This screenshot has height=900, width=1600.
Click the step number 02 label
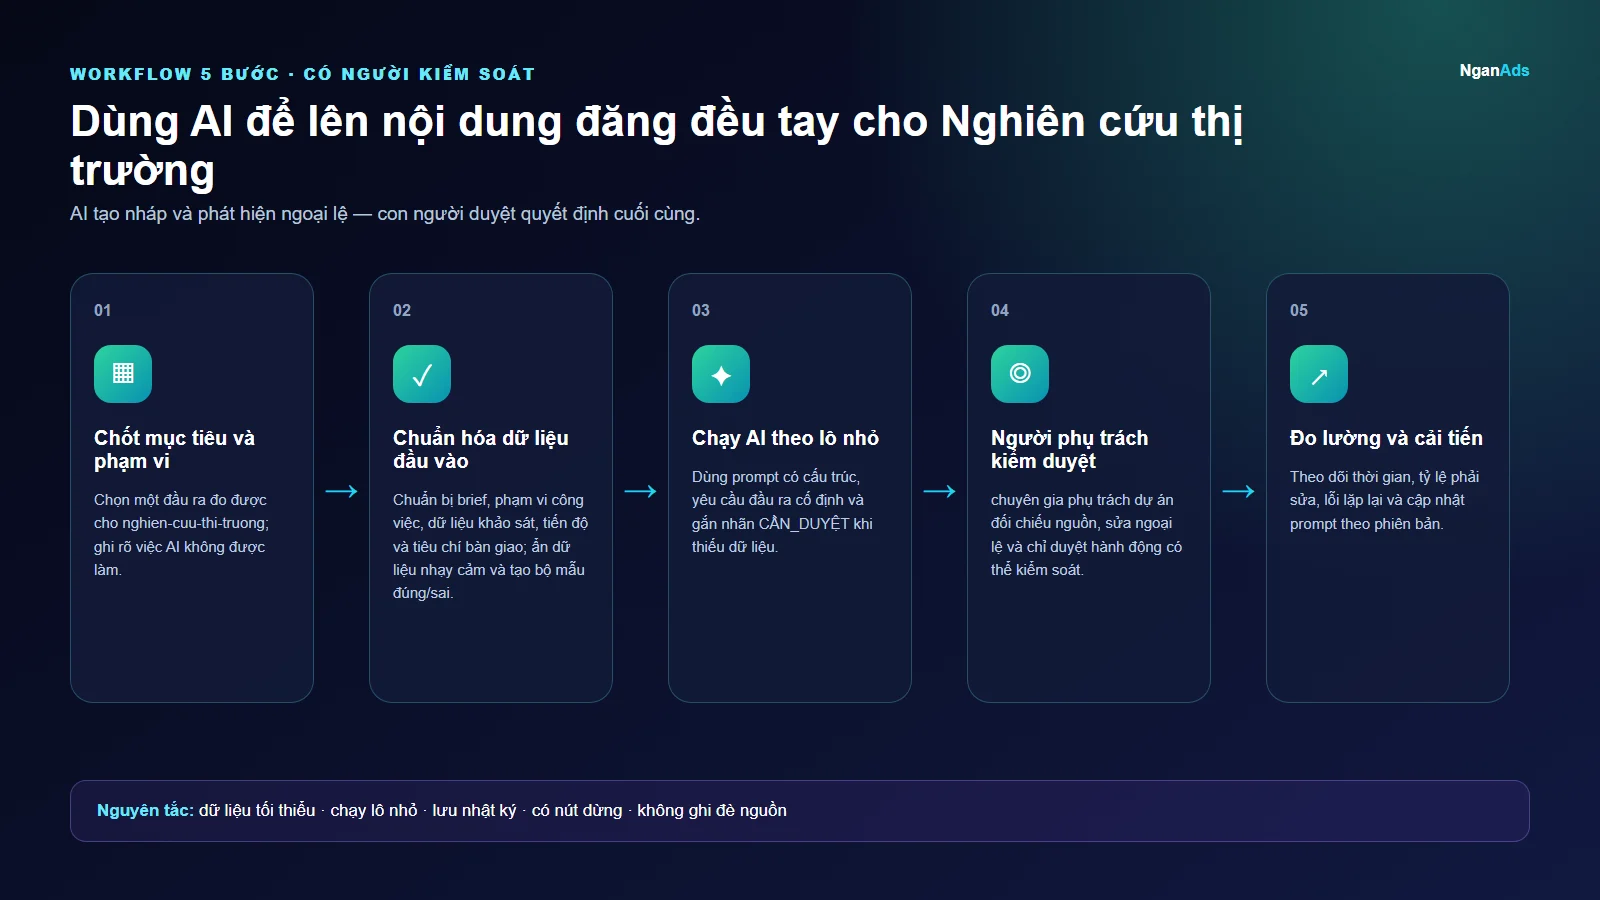(402, 310)
